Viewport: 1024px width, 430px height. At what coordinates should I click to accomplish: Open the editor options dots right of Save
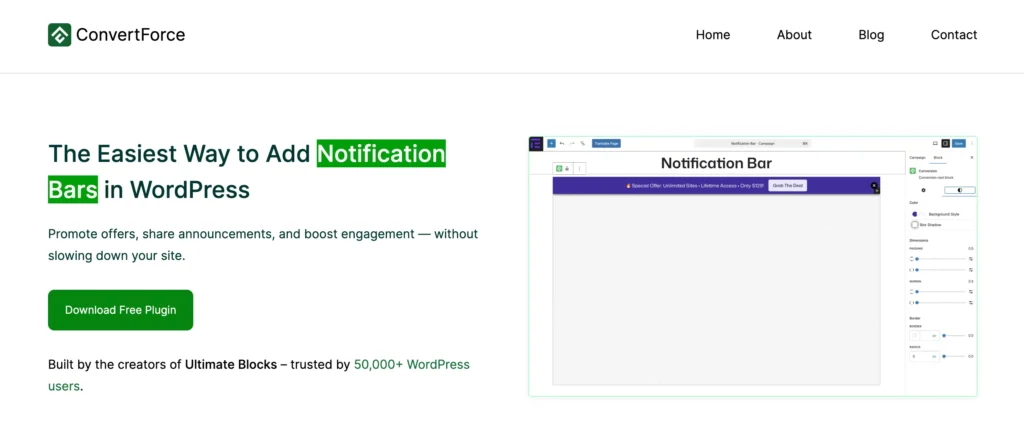[x=972, y=143]
